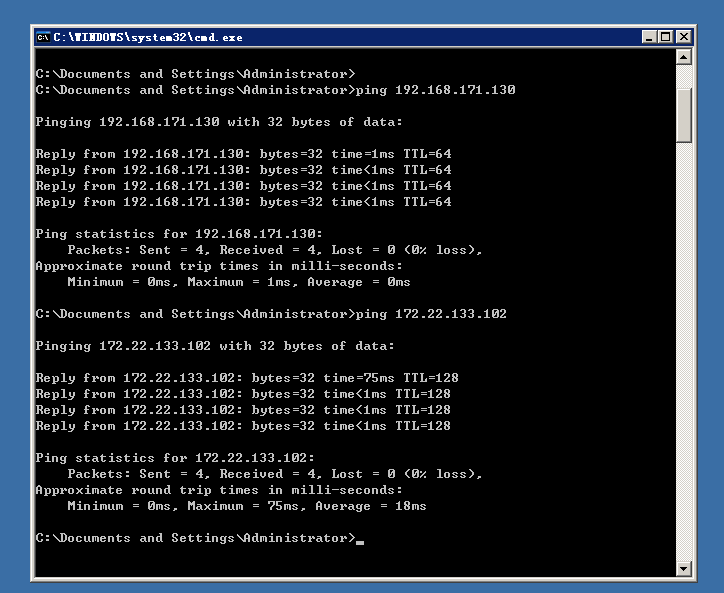Click the cmd.exe title bar text
The width and height of the screenshot is (724, 593).
148,37
